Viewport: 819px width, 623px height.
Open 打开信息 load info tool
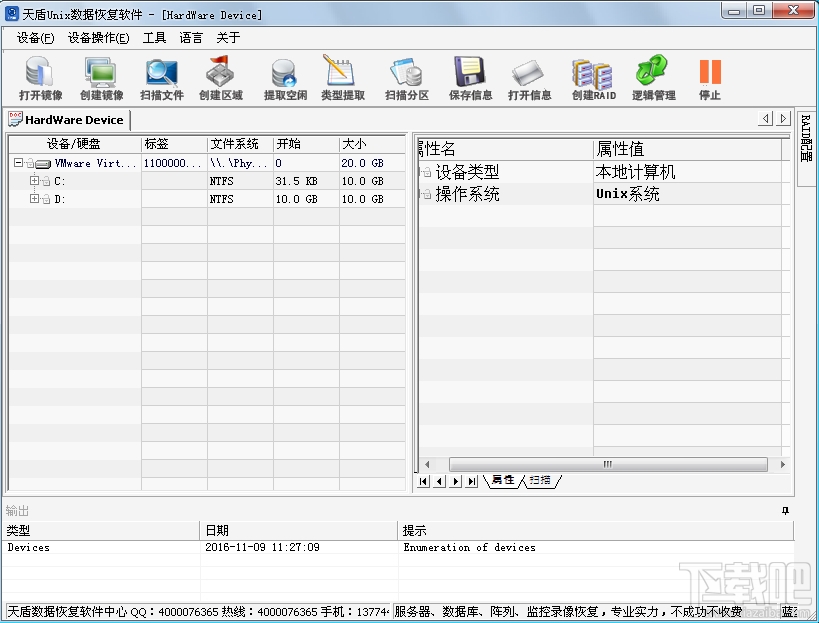pos(530,78)
